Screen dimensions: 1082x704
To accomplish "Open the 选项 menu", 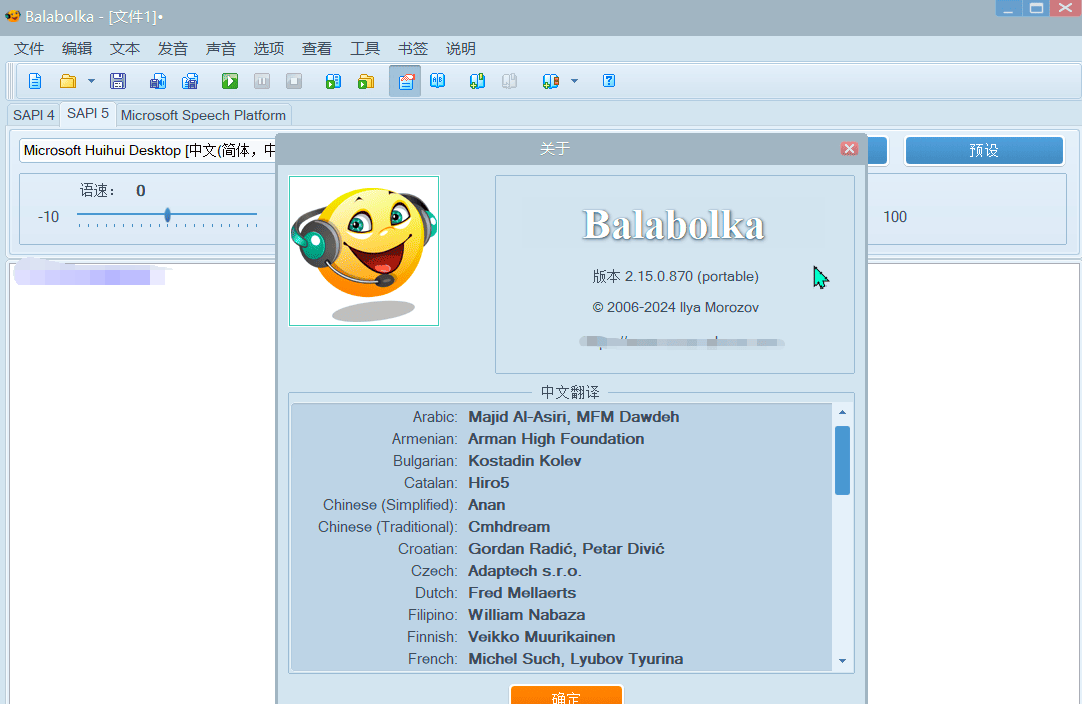I will (x=268, y=49).
